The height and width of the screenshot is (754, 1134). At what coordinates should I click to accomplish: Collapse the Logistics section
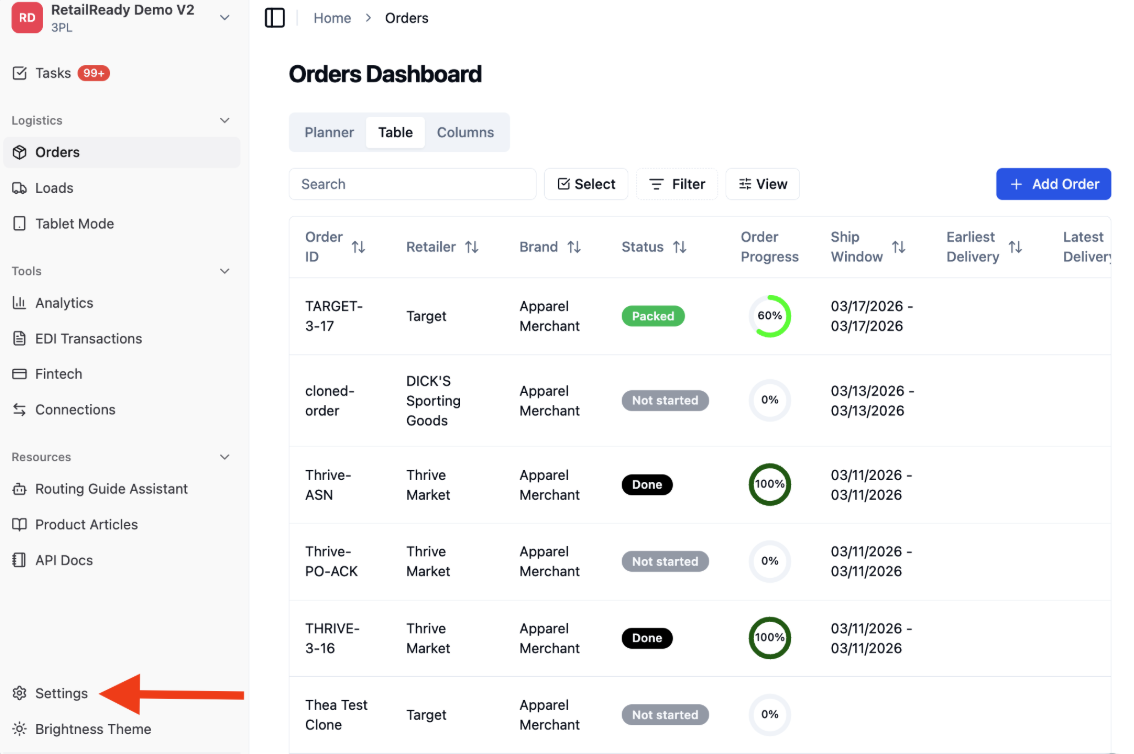coord(224,121)
